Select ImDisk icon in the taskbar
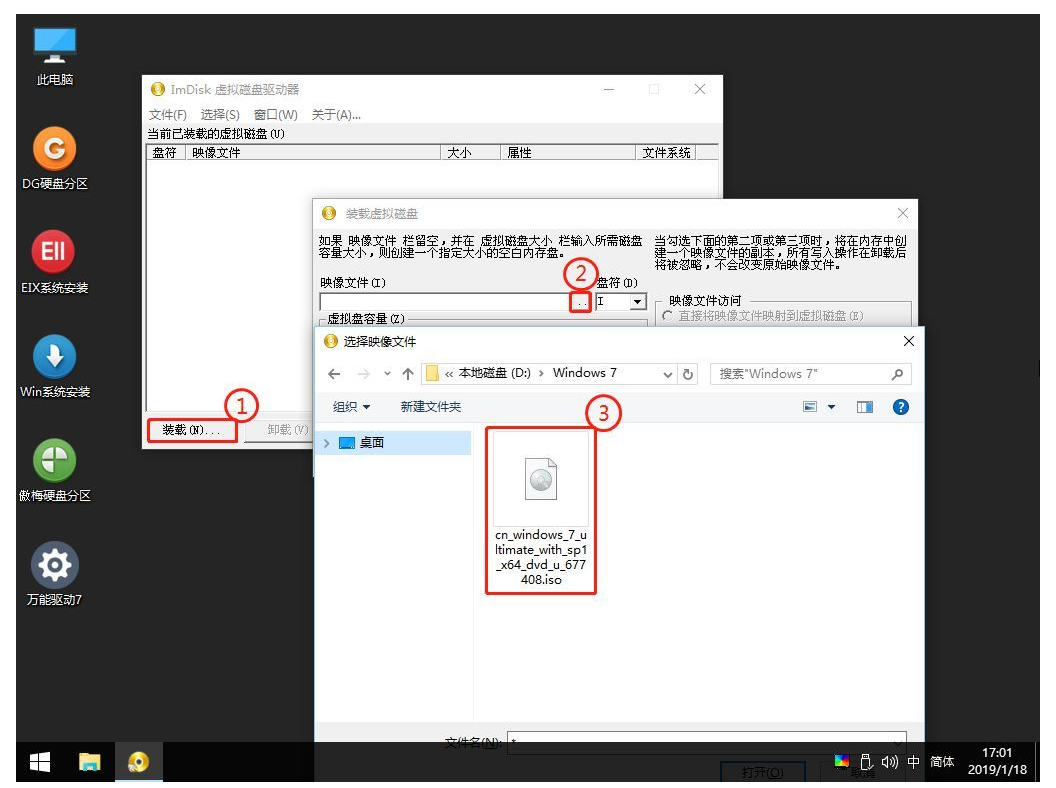The height and width of the screenshot is (788, 1056). click(138, 762)
